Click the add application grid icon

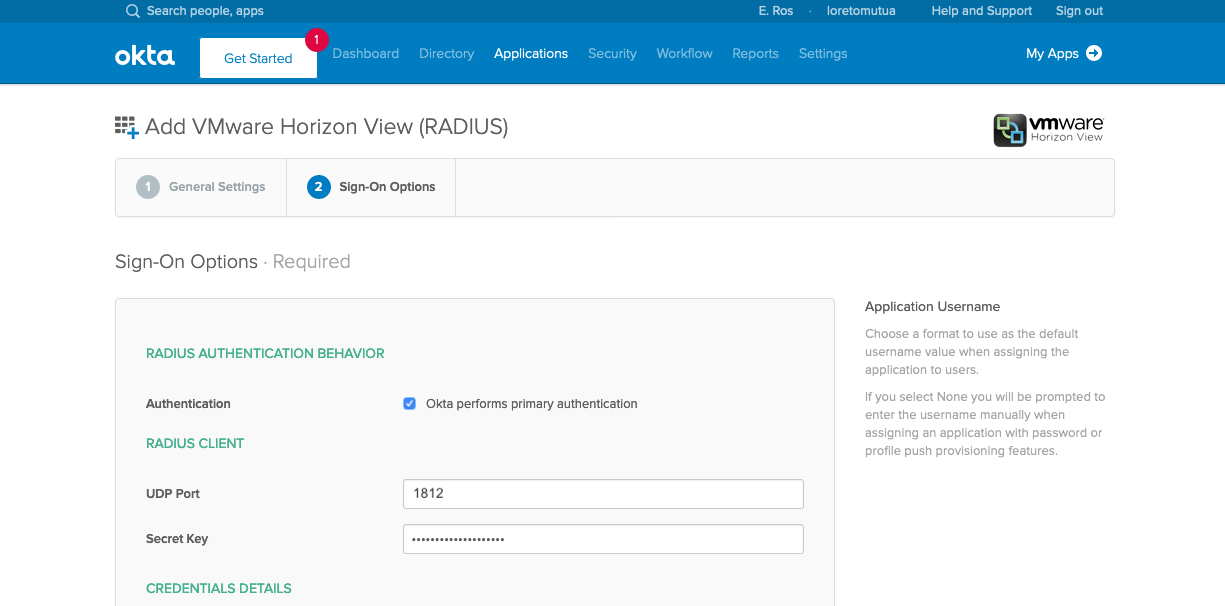coord(126,127)
